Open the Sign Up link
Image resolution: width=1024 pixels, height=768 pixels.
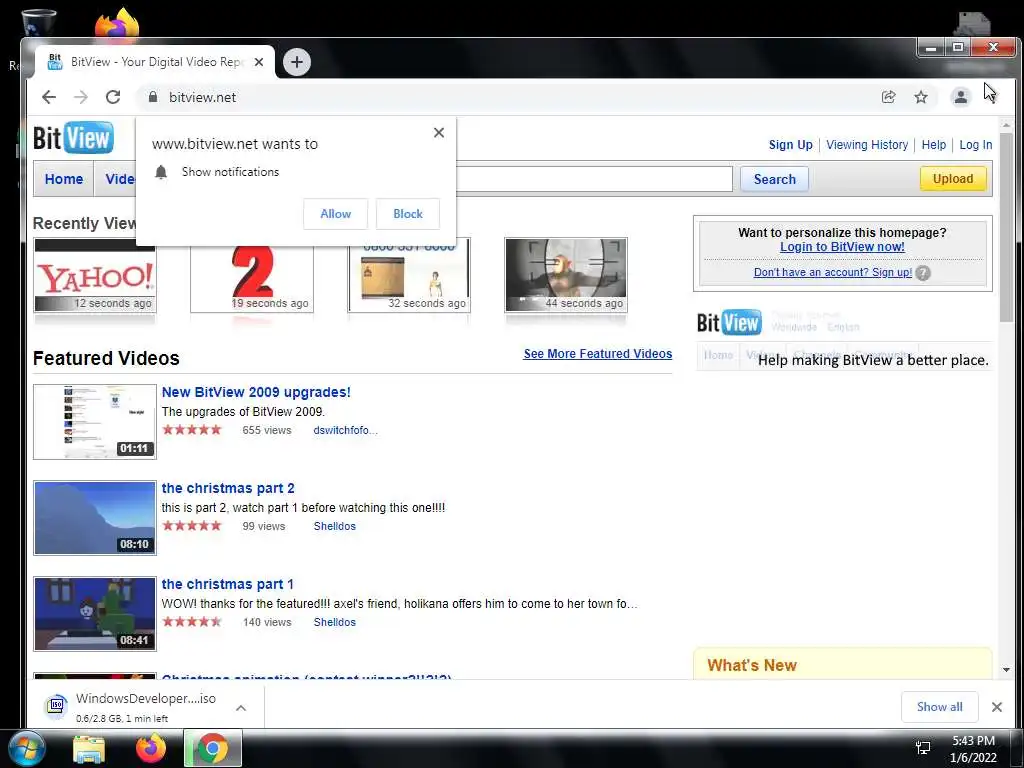tap(790, 145)
